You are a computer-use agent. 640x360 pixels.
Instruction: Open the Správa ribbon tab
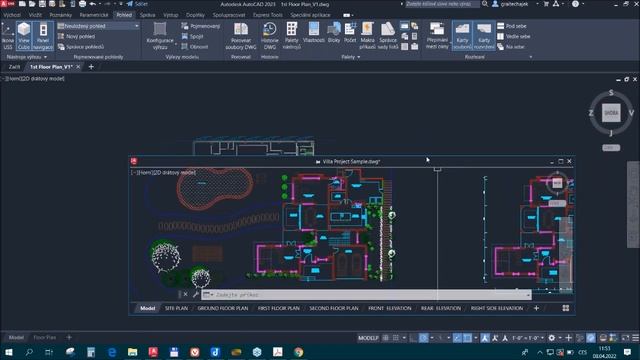(x=147, y=15)
